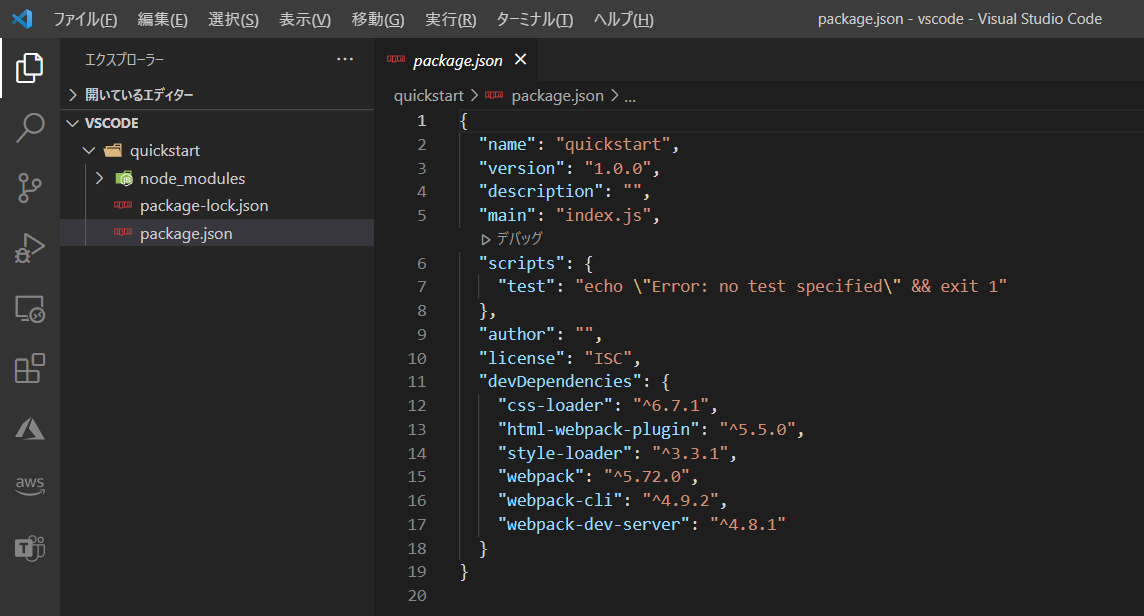Open the 実行(R) menu
Screen dimensions: 1144x616
coord(451,19)
